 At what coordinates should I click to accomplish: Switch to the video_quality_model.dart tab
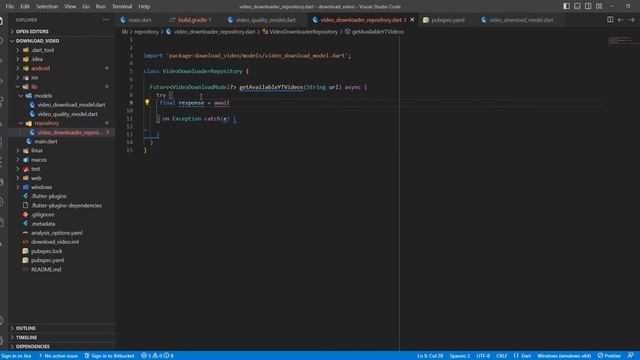click(x=265, y=20)
